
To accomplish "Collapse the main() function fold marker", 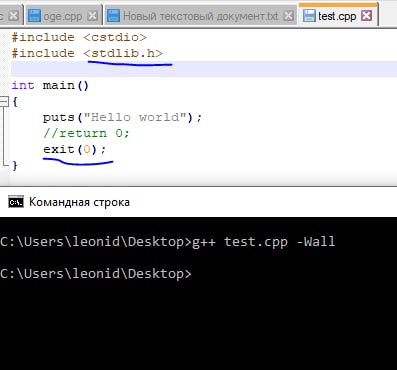I will click(x=4, y=101).
